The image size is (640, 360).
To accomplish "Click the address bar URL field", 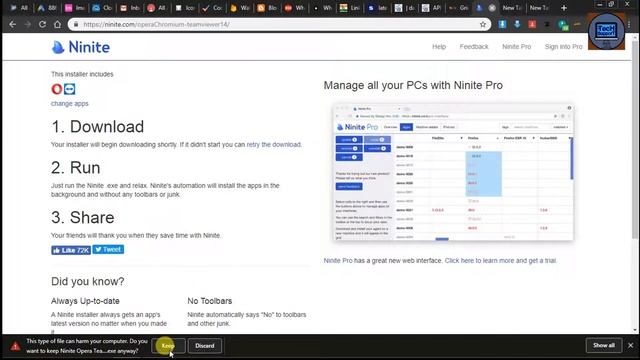I will (278, 24).
